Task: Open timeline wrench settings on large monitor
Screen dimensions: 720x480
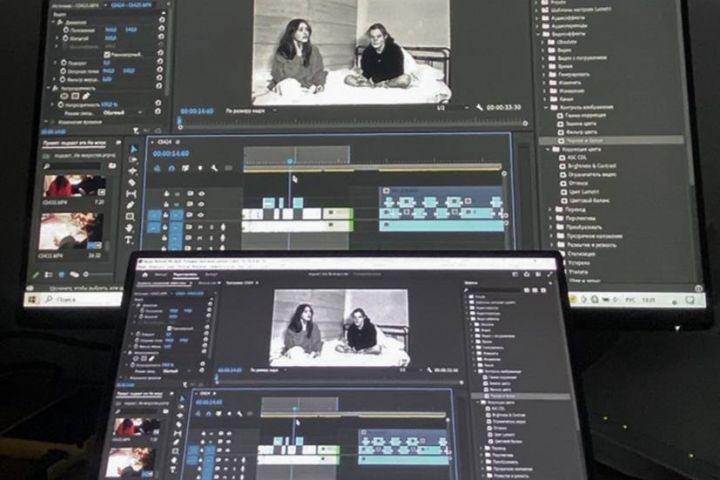Action: 214,169
